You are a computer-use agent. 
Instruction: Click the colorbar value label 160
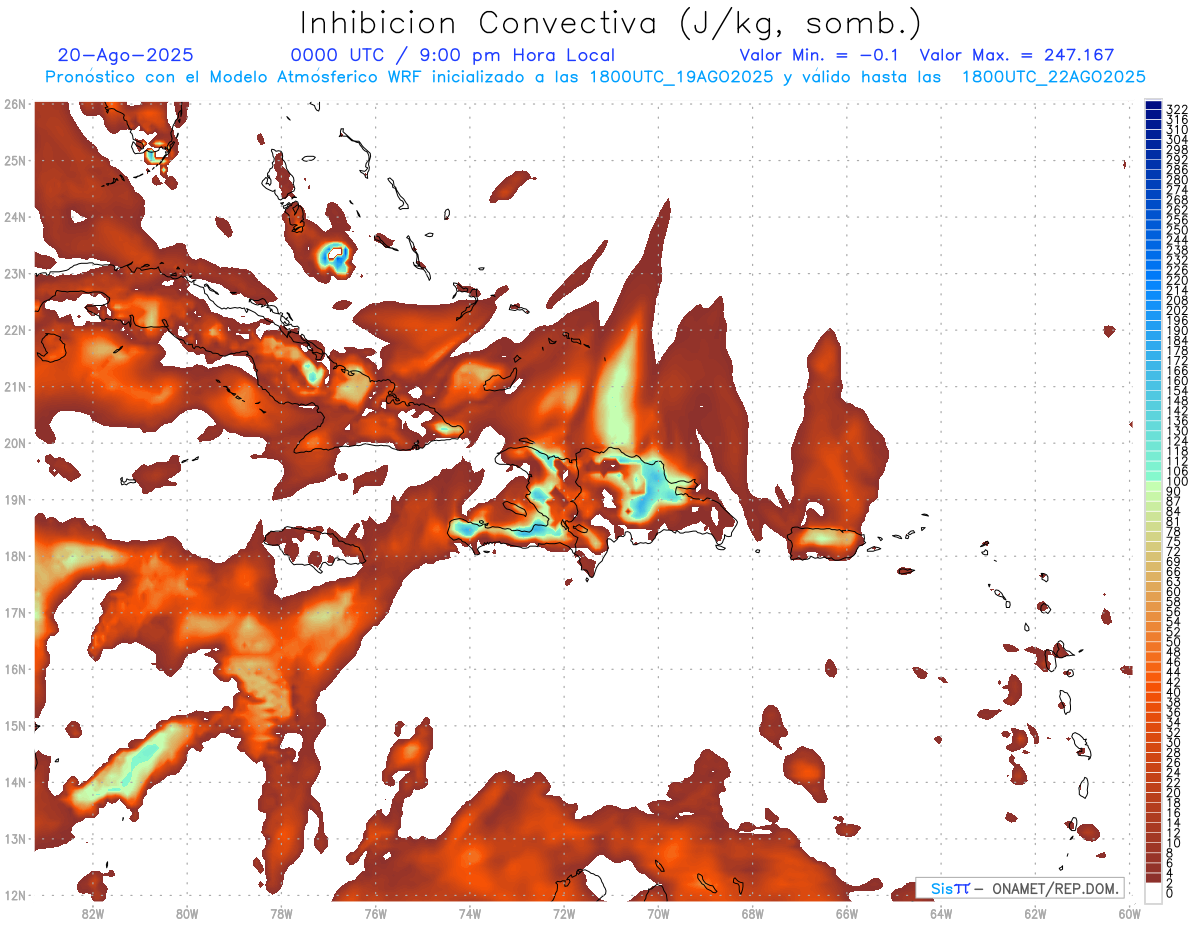tap(1177, 381)
